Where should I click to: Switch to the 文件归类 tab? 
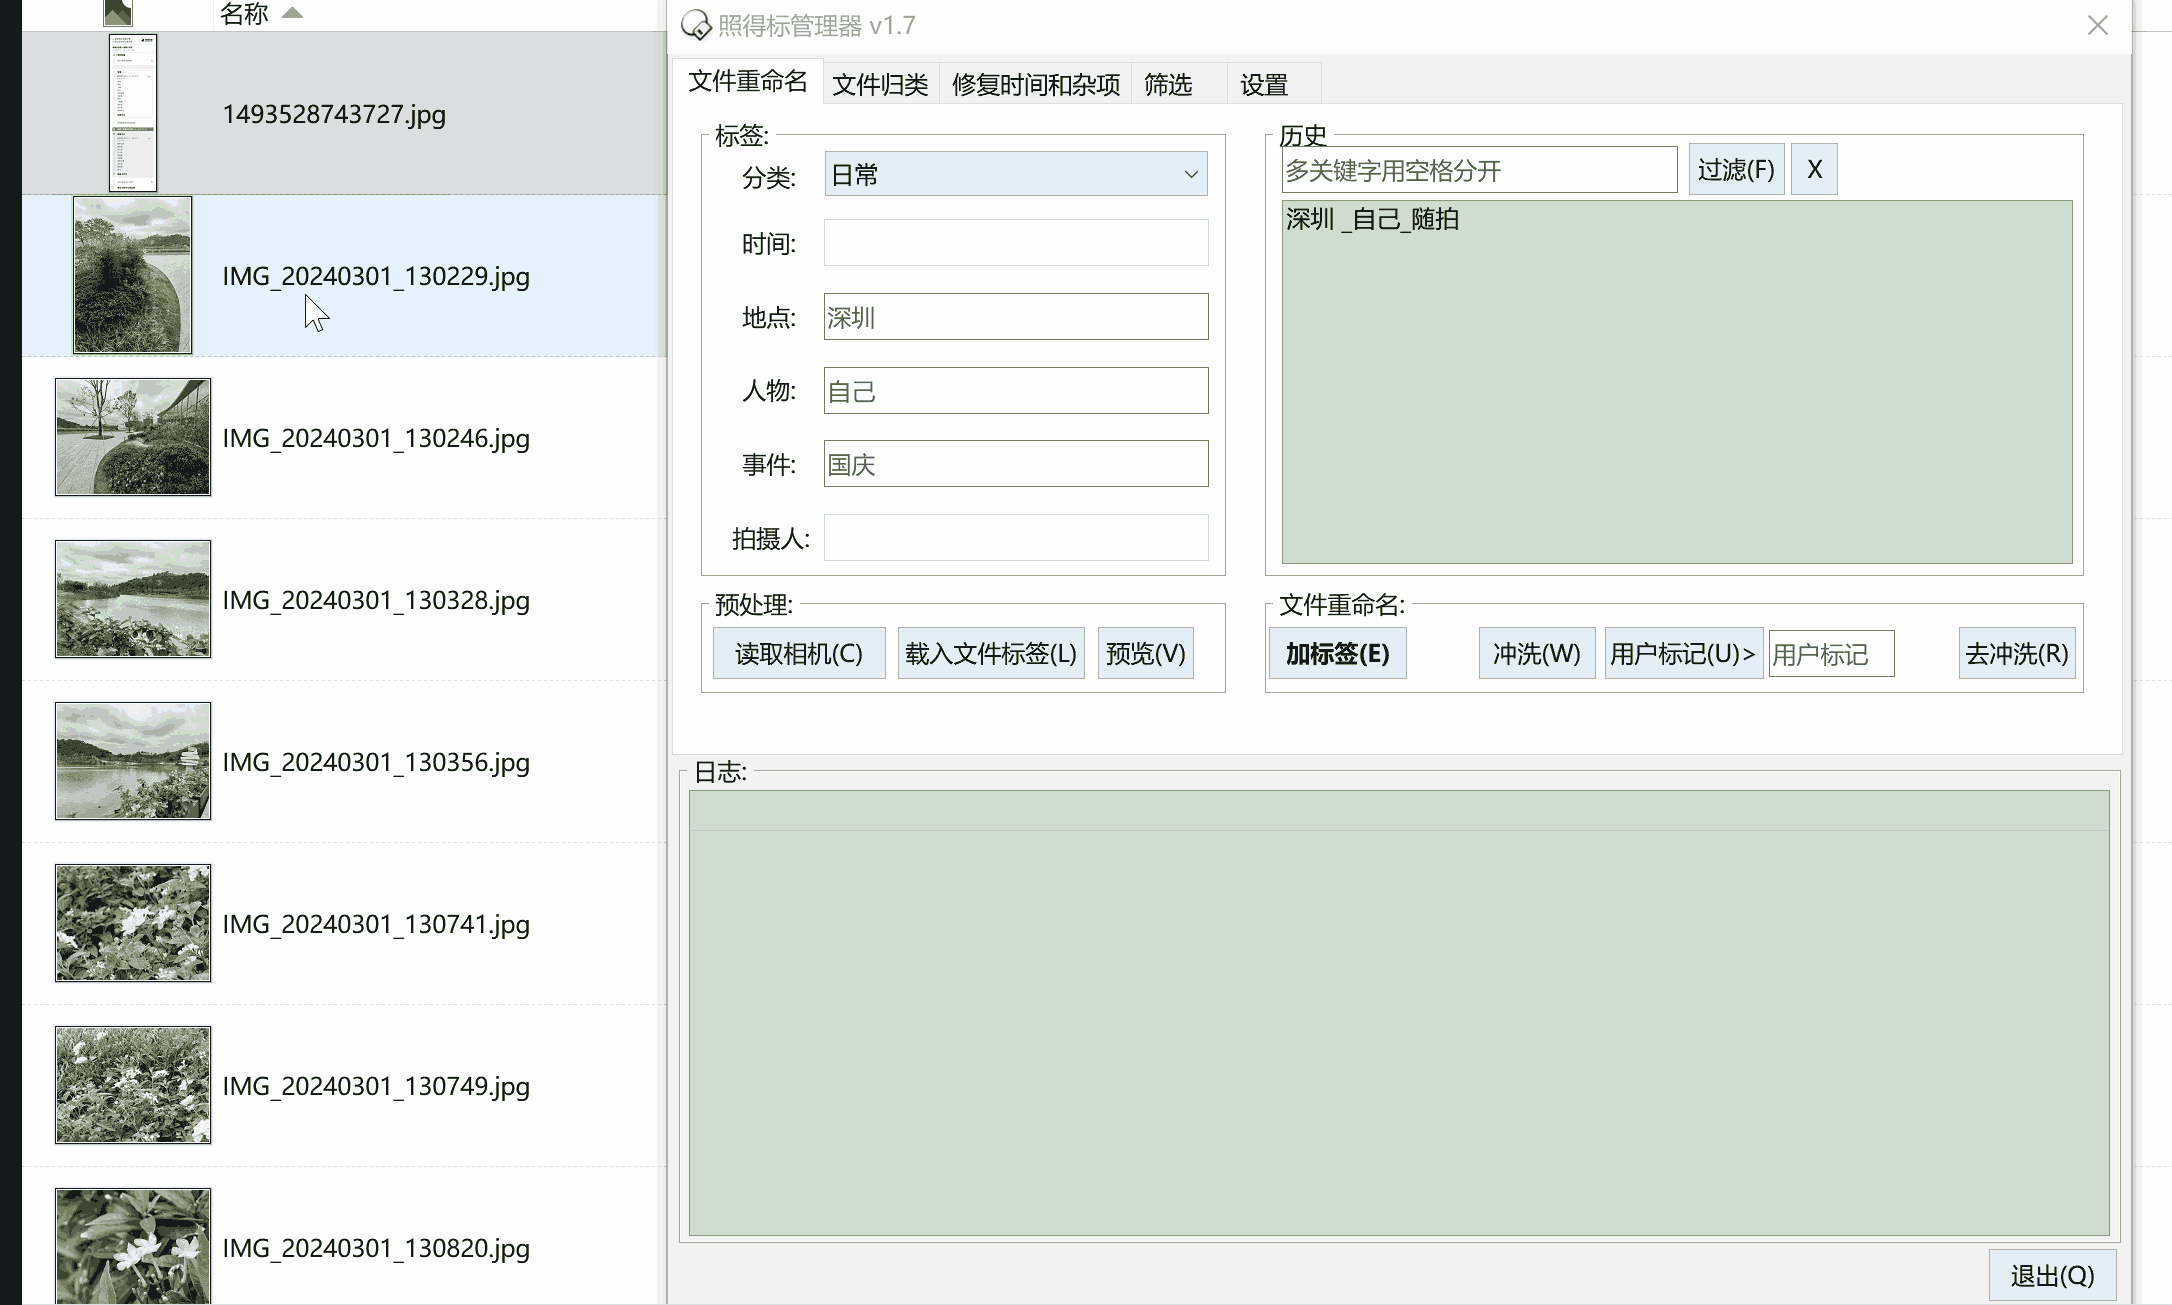click(x=880, y=85)
